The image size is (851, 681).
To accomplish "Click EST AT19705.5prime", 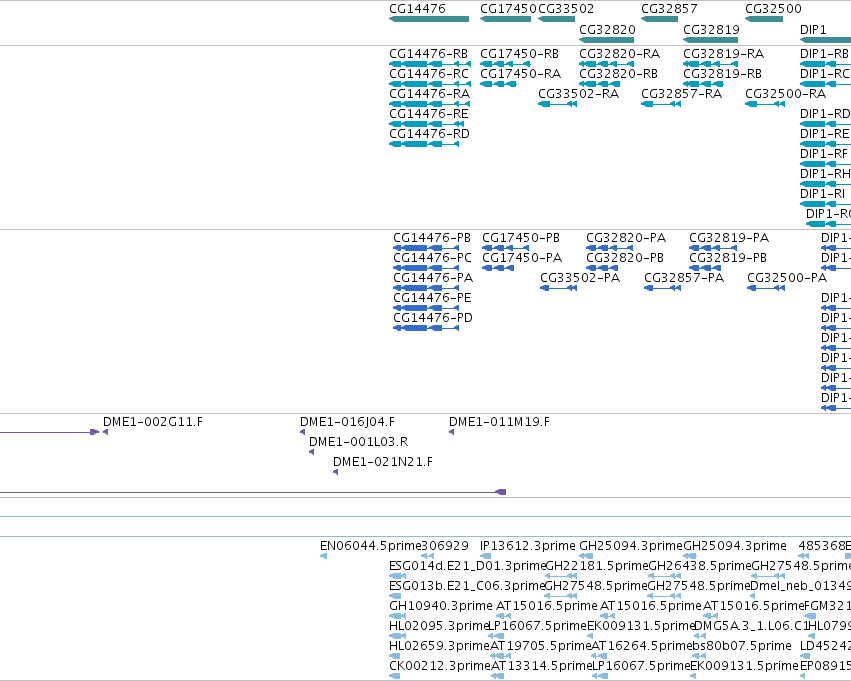I will point(500,656).
